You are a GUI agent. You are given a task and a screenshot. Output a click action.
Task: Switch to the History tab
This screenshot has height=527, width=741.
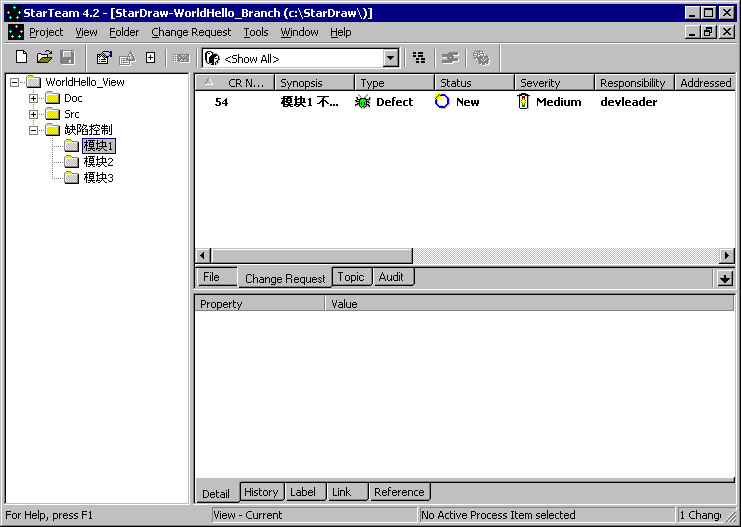coord(261,492)
